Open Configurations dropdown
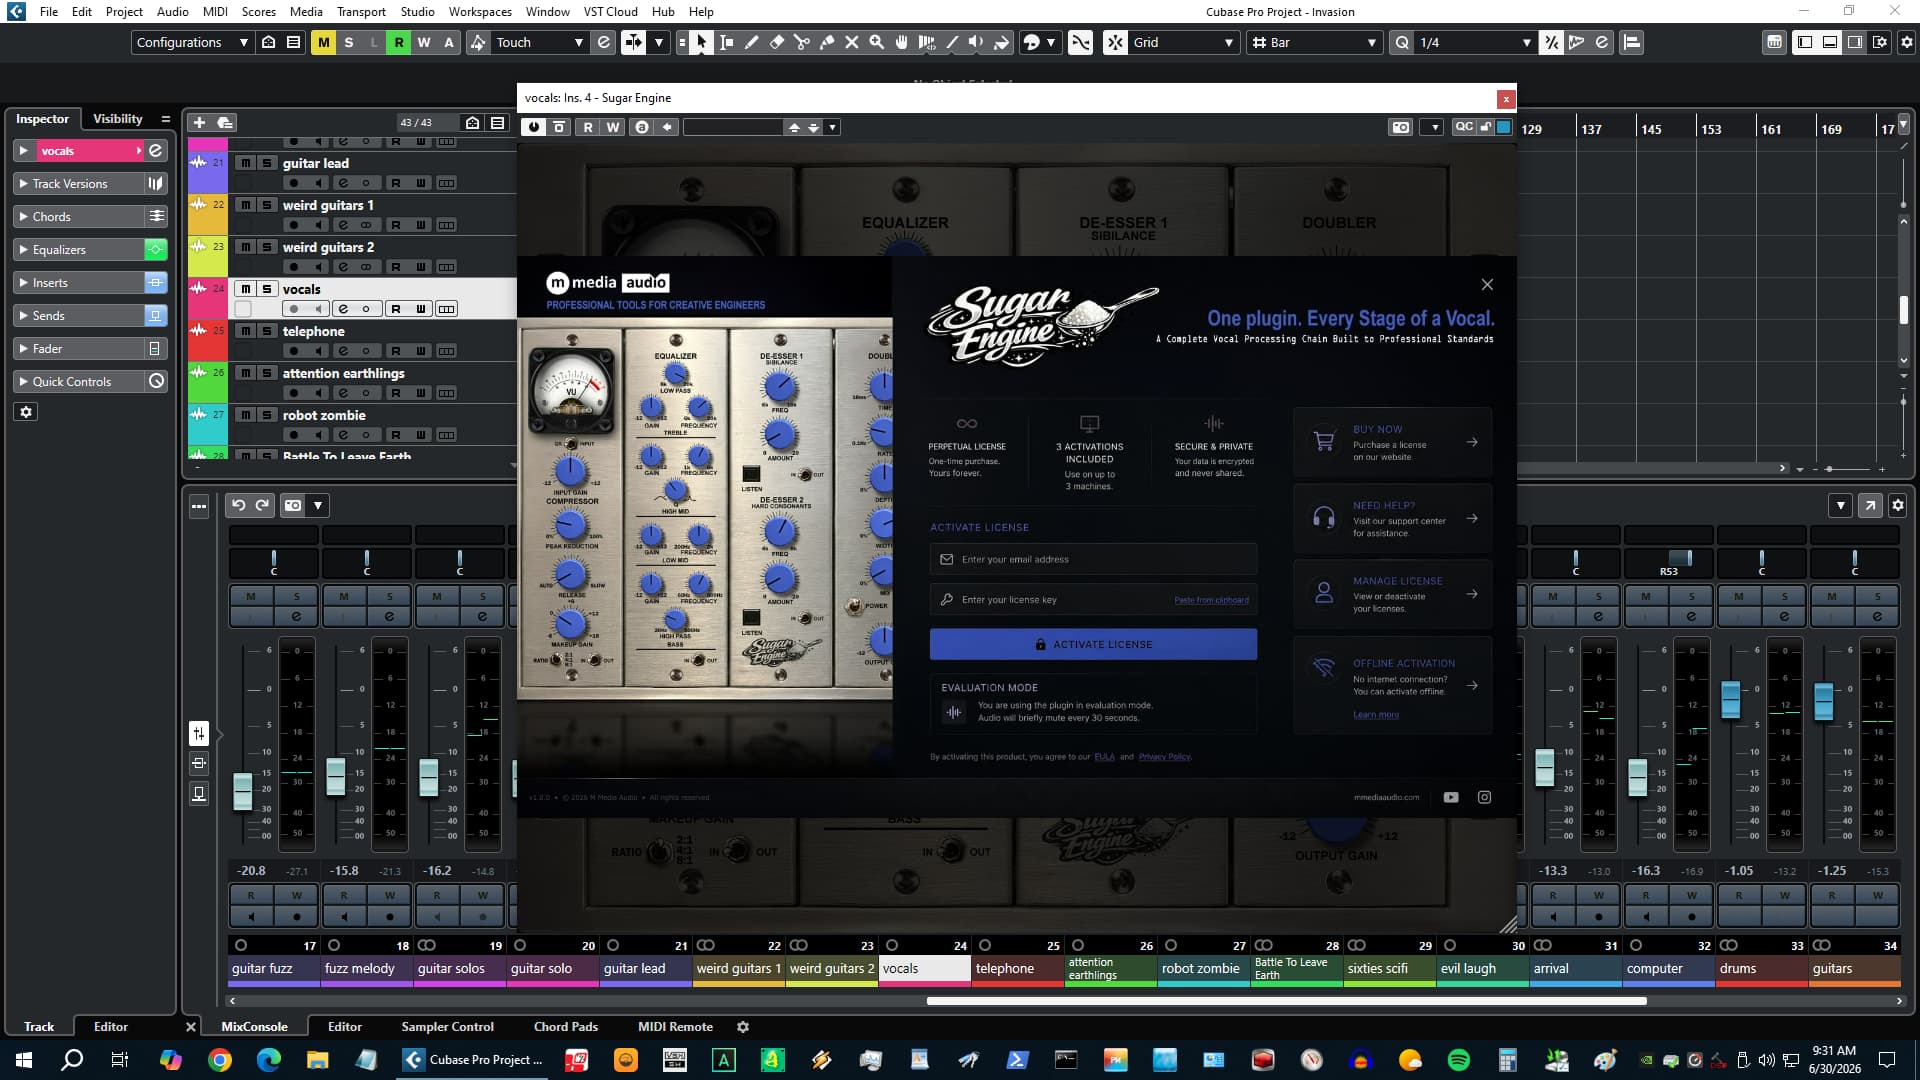This screenshot has height=1080, width=1920. pos(192,42)
